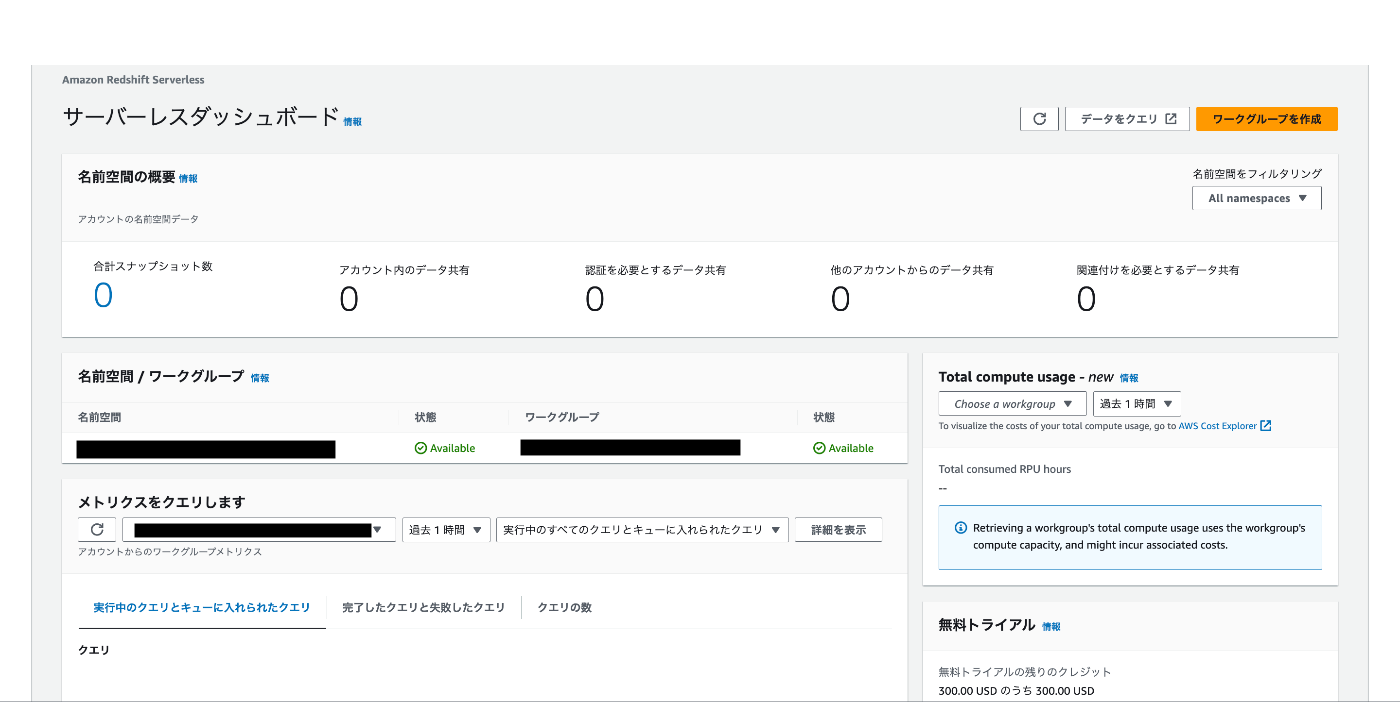Open the redacted namespace name link
This screenshot has width=1400, height=702.
[x=206, y=448]
